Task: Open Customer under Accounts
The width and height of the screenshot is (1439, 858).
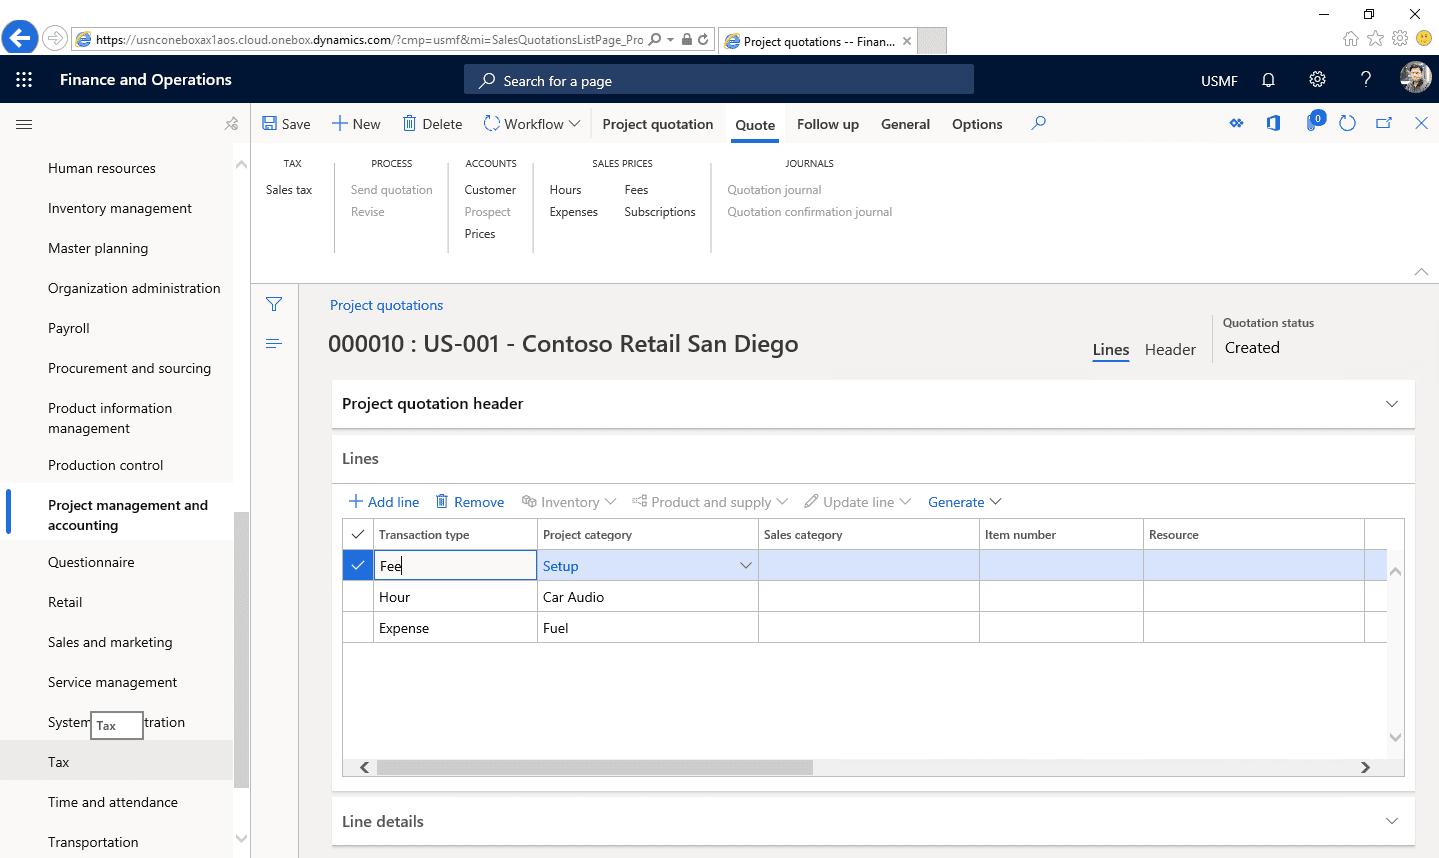Action: tap(490, 190)
